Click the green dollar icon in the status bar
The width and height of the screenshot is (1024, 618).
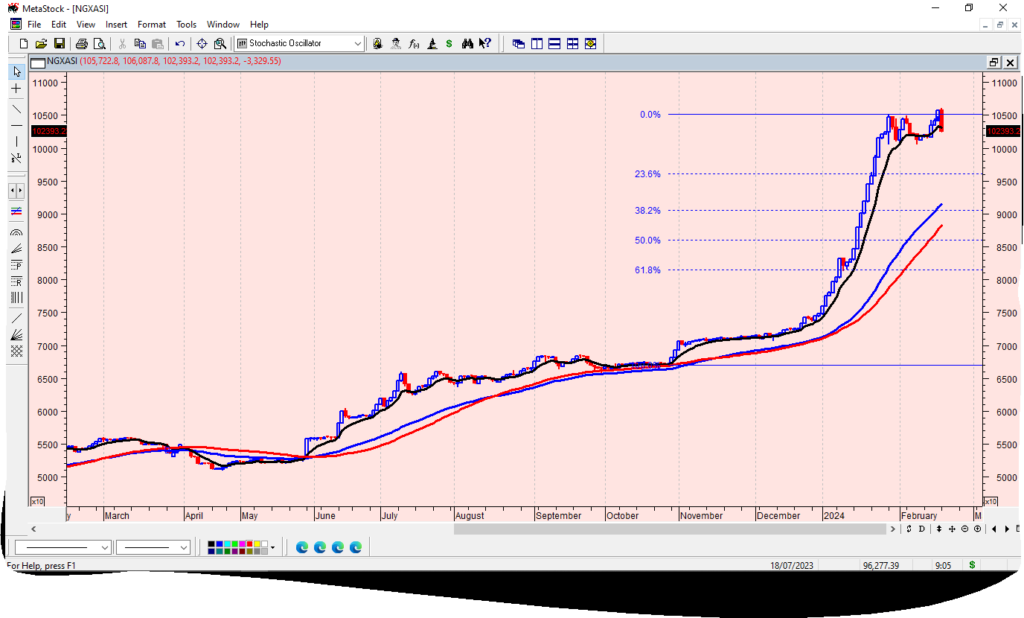pyautogui.click(x=971, y=565)
